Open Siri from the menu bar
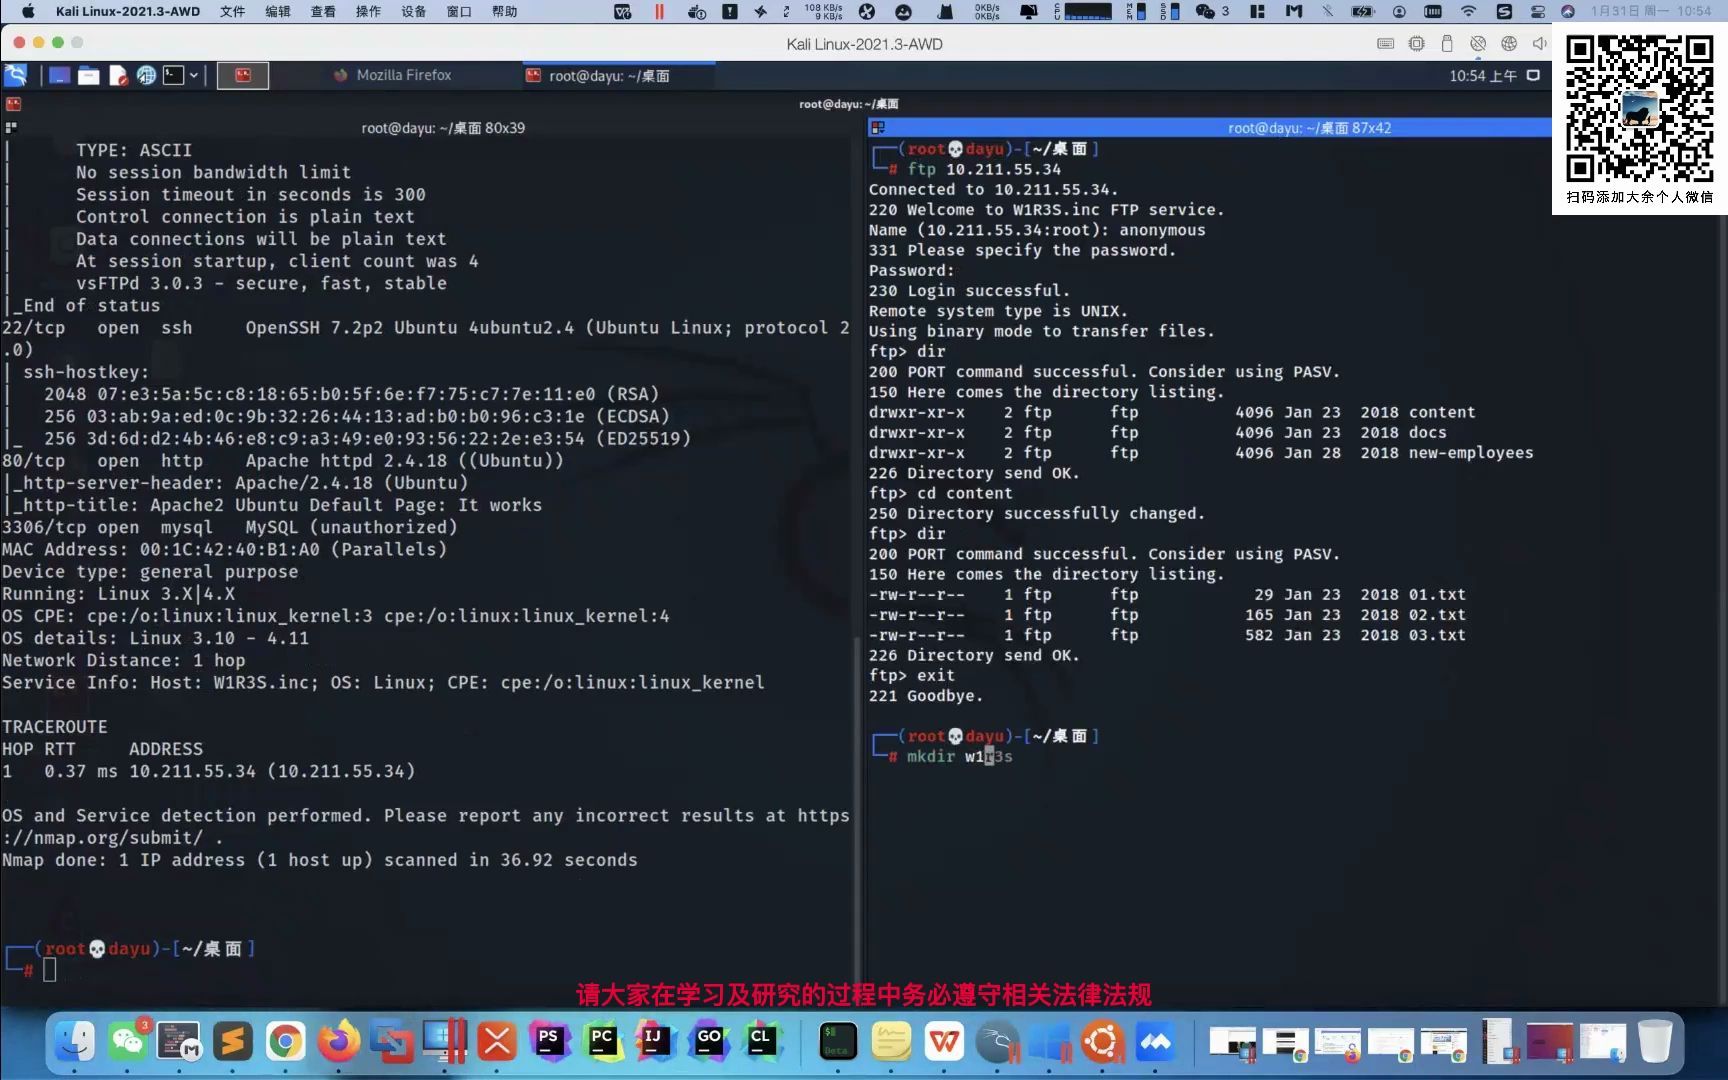The width and height of the screenshot is (1728, 1080). (1568, 11)
